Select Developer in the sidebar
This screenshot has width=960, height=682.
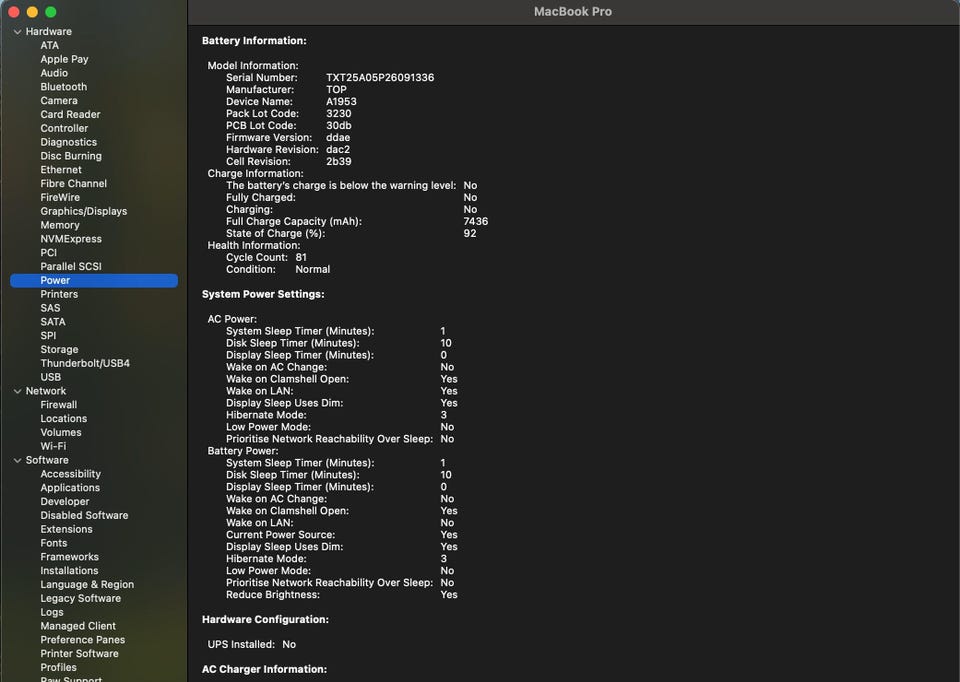click(x=65, y=501)
